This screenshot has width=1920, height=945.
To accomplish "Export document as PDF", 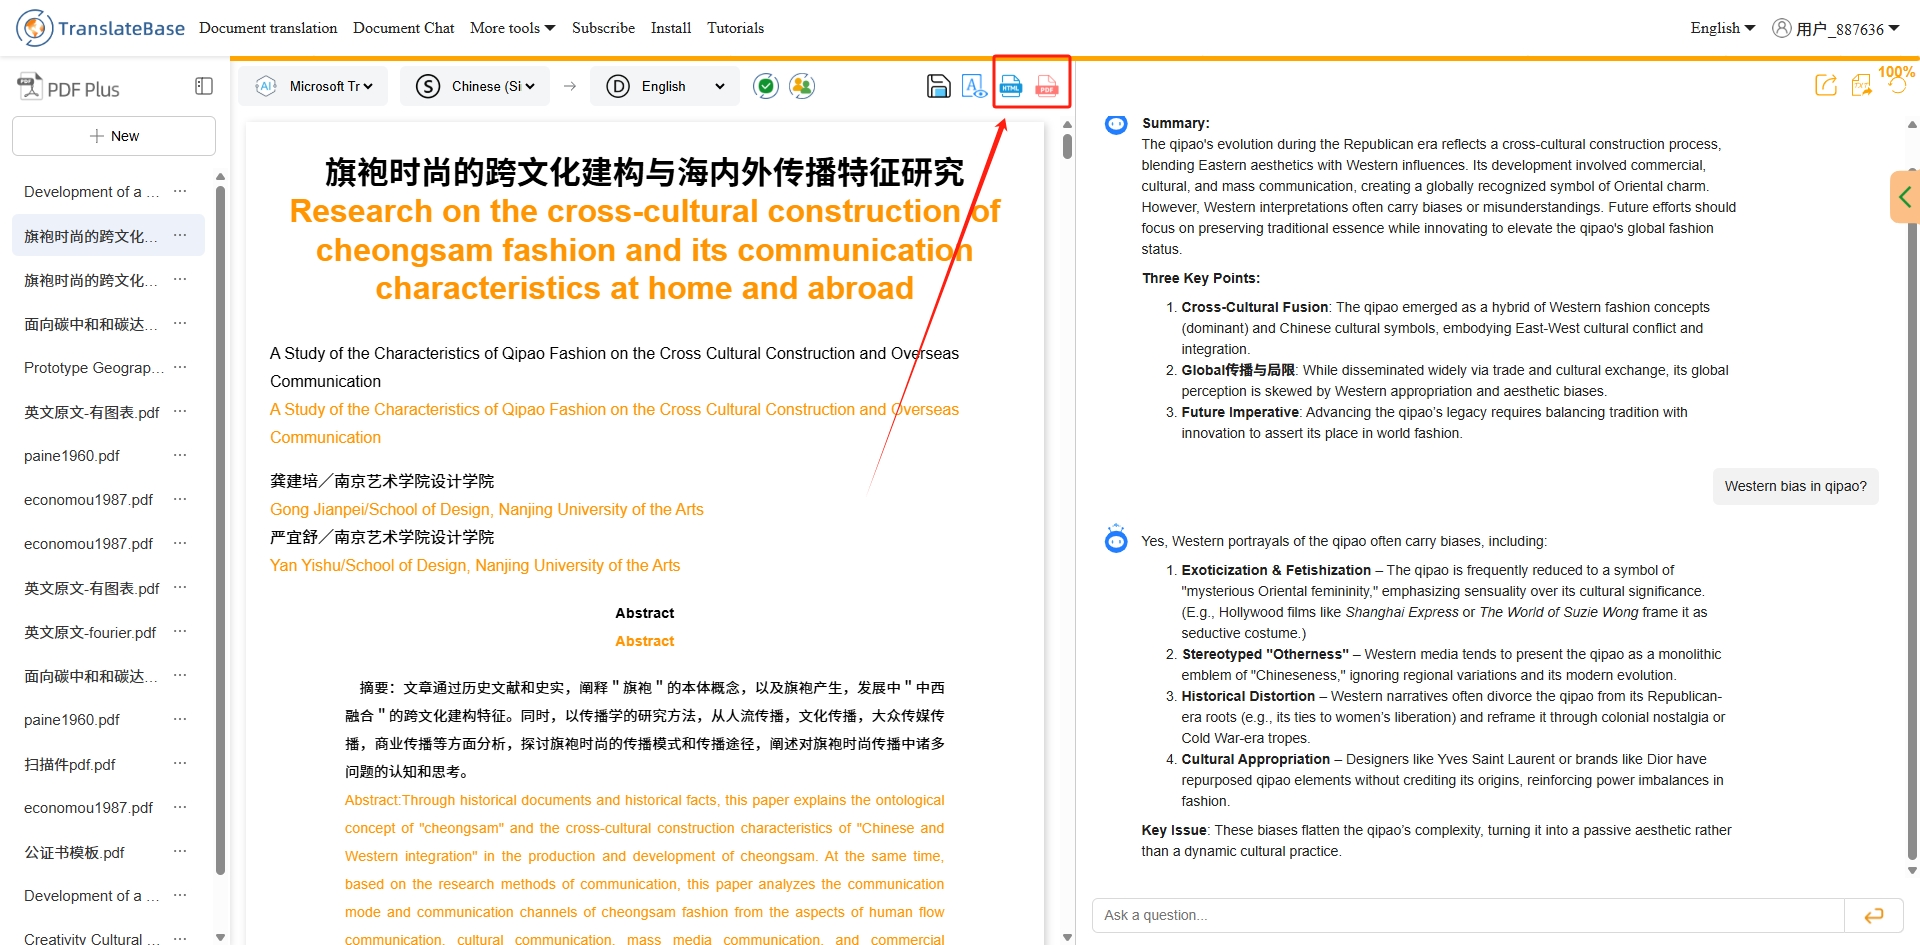I will click(x=1047, y=86).
